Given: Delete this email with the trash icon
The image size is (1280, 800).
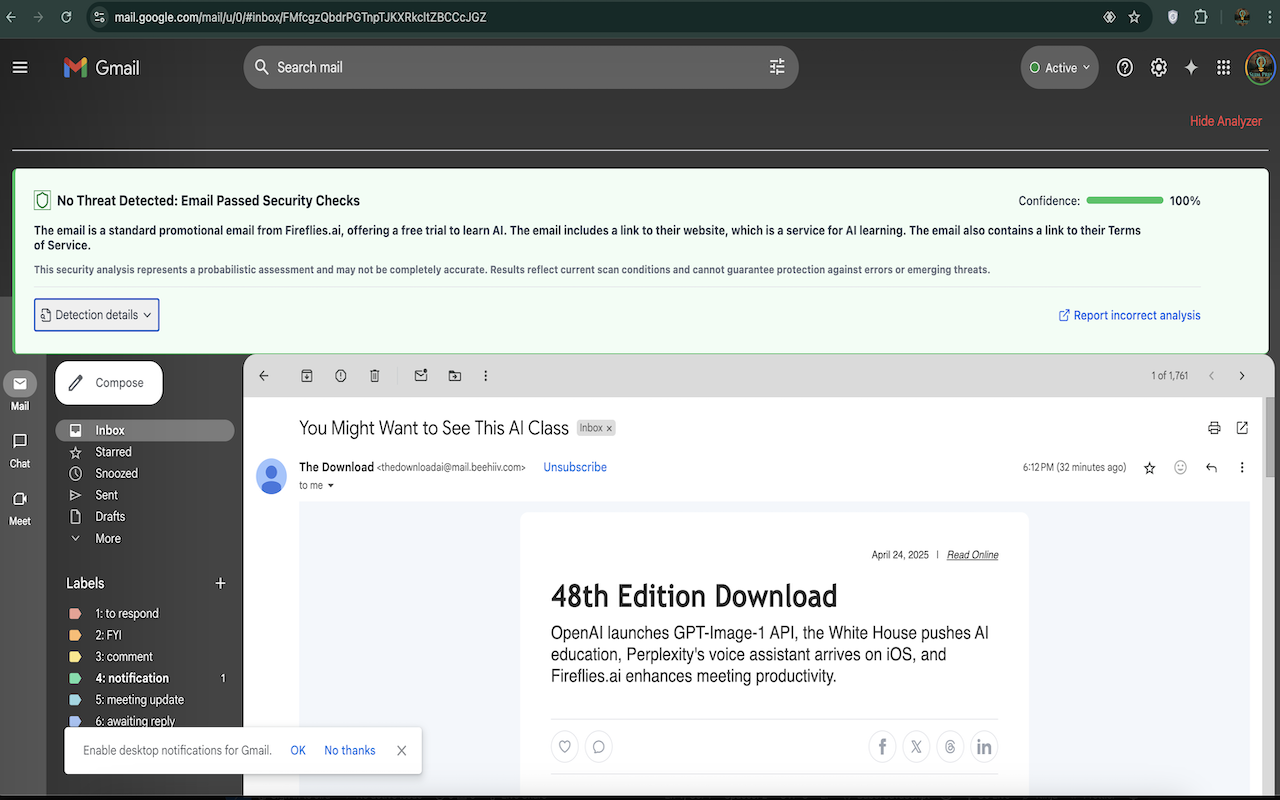Looking at the screenshot, I should (x=375, y=376).
